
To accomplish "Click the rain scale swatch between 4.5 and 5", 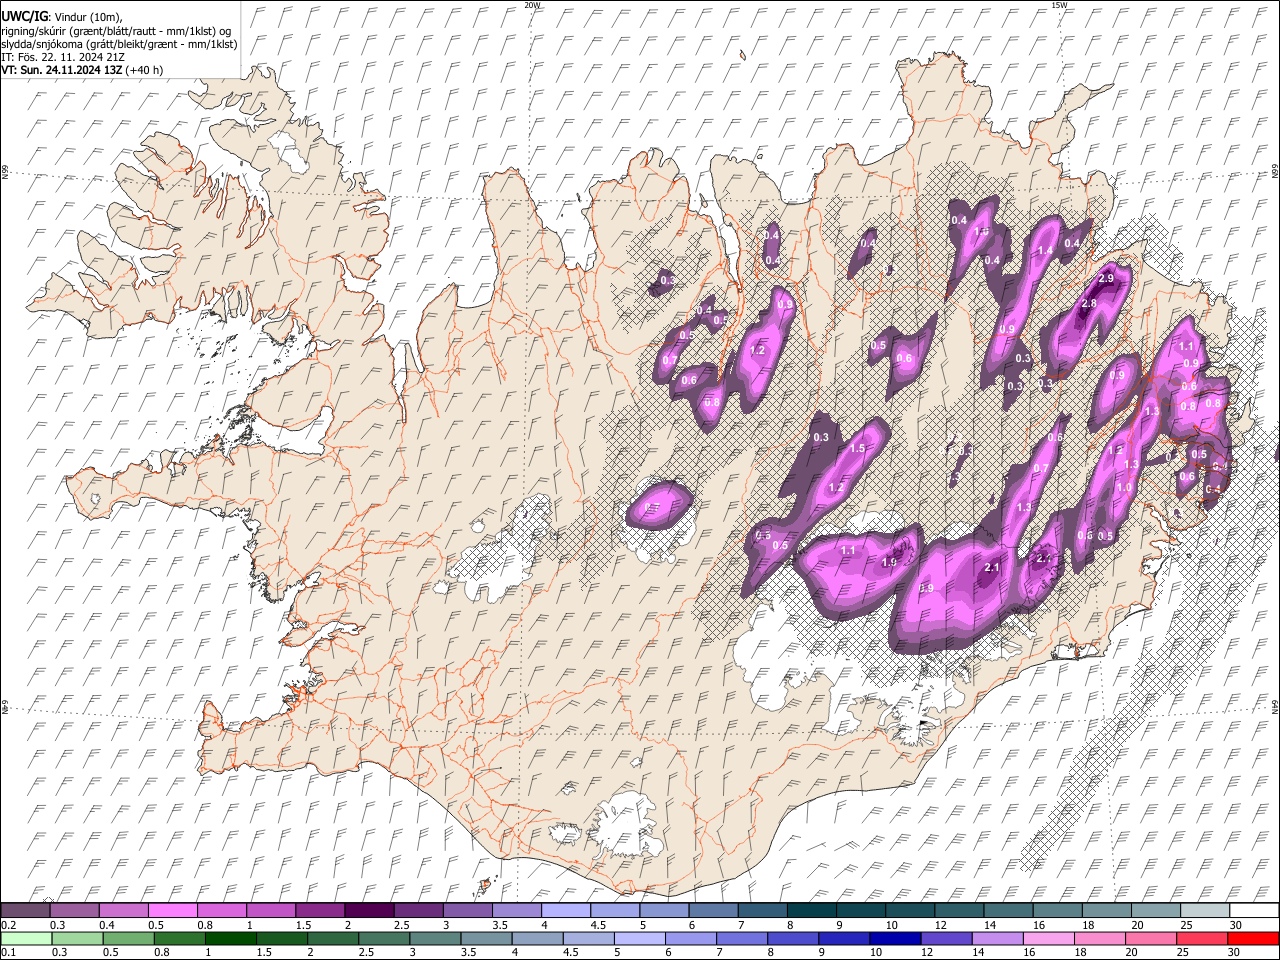I will (x=588, y=938).
